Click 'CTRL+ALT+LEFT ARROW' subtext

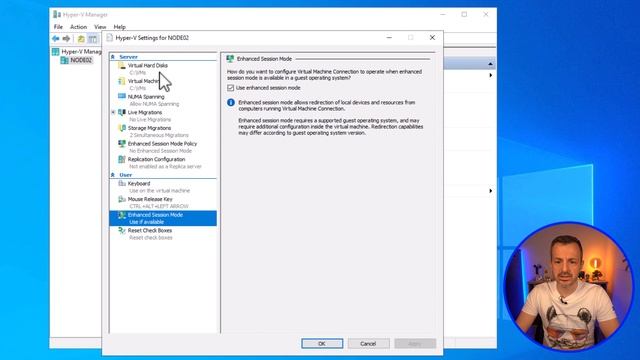(x=159, y=207)
